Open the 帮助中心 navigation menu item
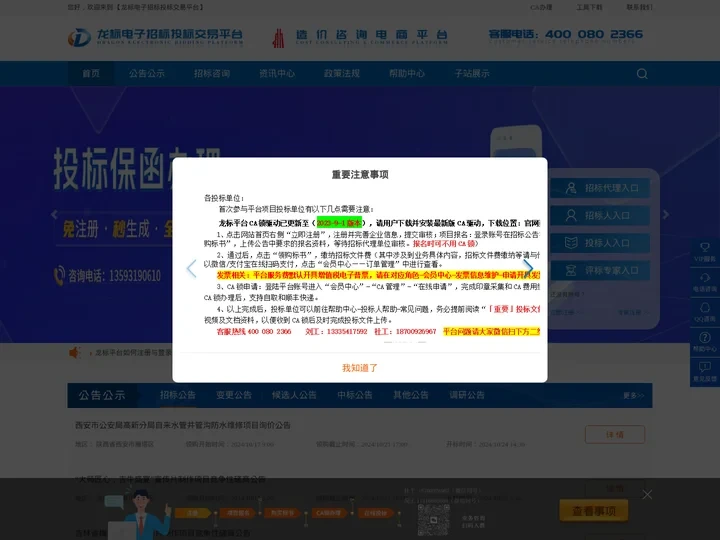This screenshot has width=720, height=540. (407, 73)
